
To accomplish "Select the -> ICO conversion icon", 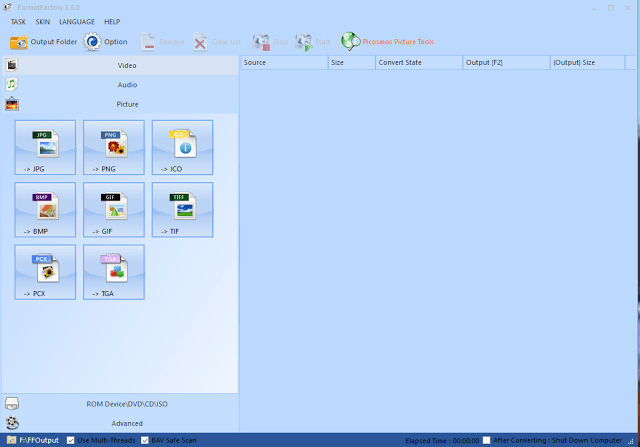I will tap(182, 147).
